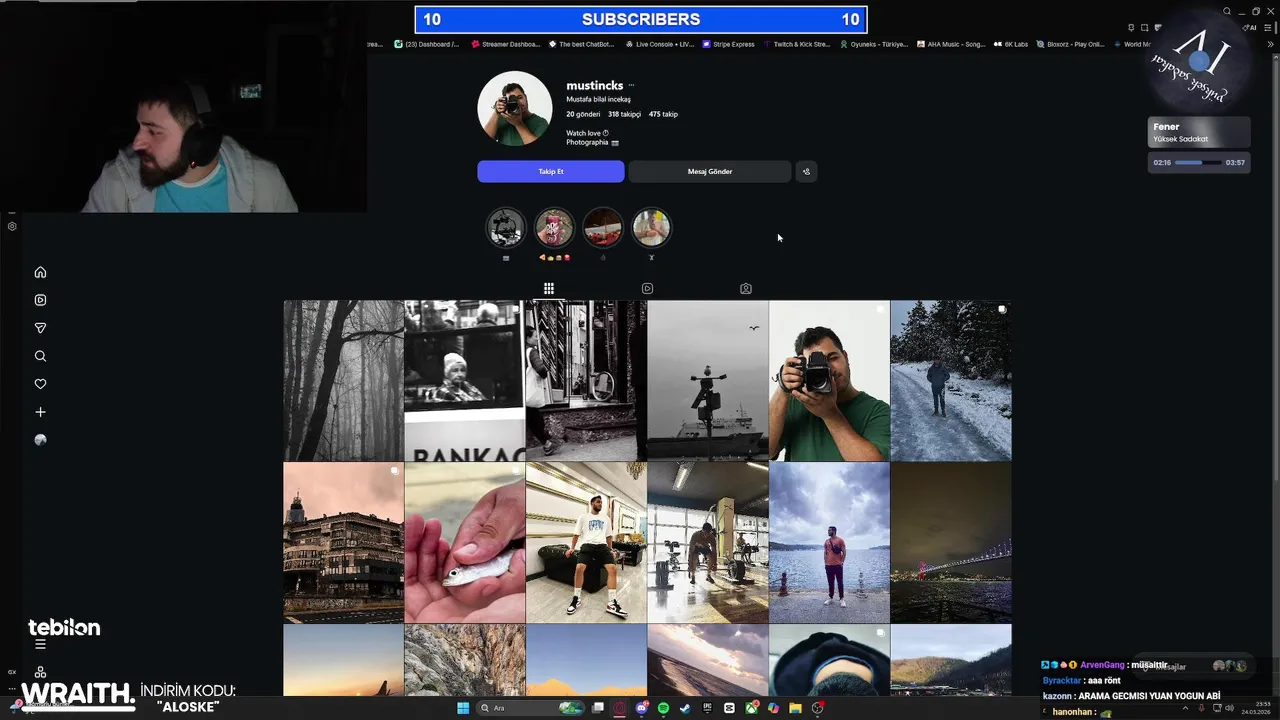This screenshot has width=1280, height=720.
Task: Open the pink-sky old building post
Action: (x=343, y=543)
